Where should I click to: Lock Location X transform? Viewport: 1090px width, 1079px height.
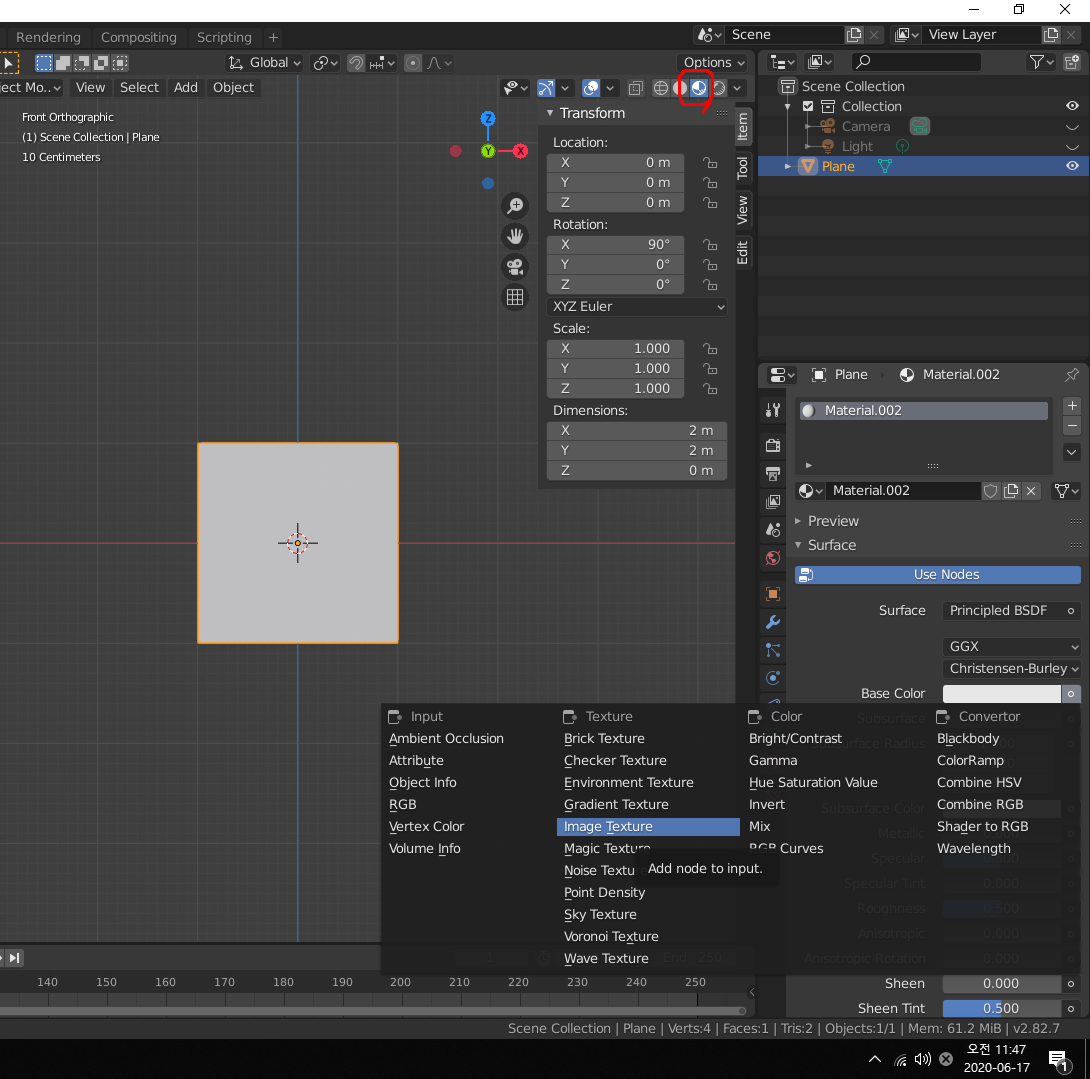710,163
